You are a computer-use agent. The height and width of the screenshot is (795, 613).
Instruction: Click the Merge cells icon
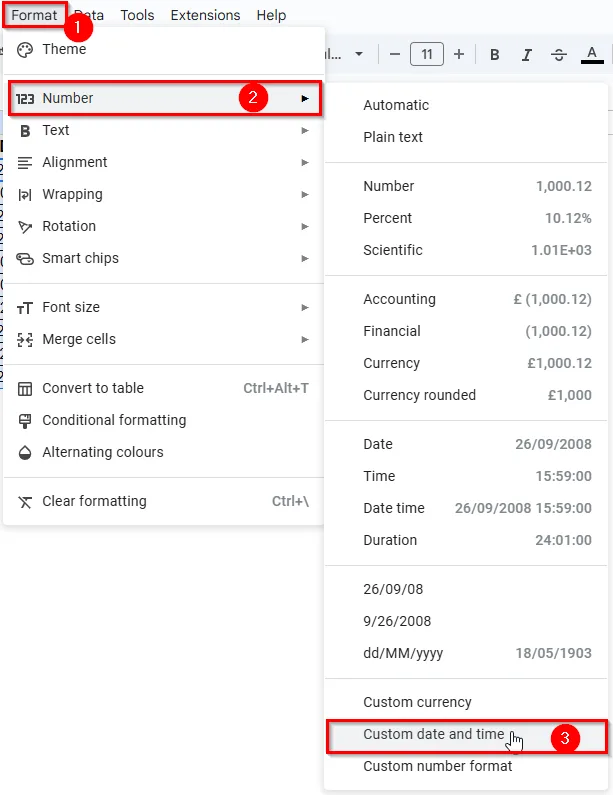[25, 340]
